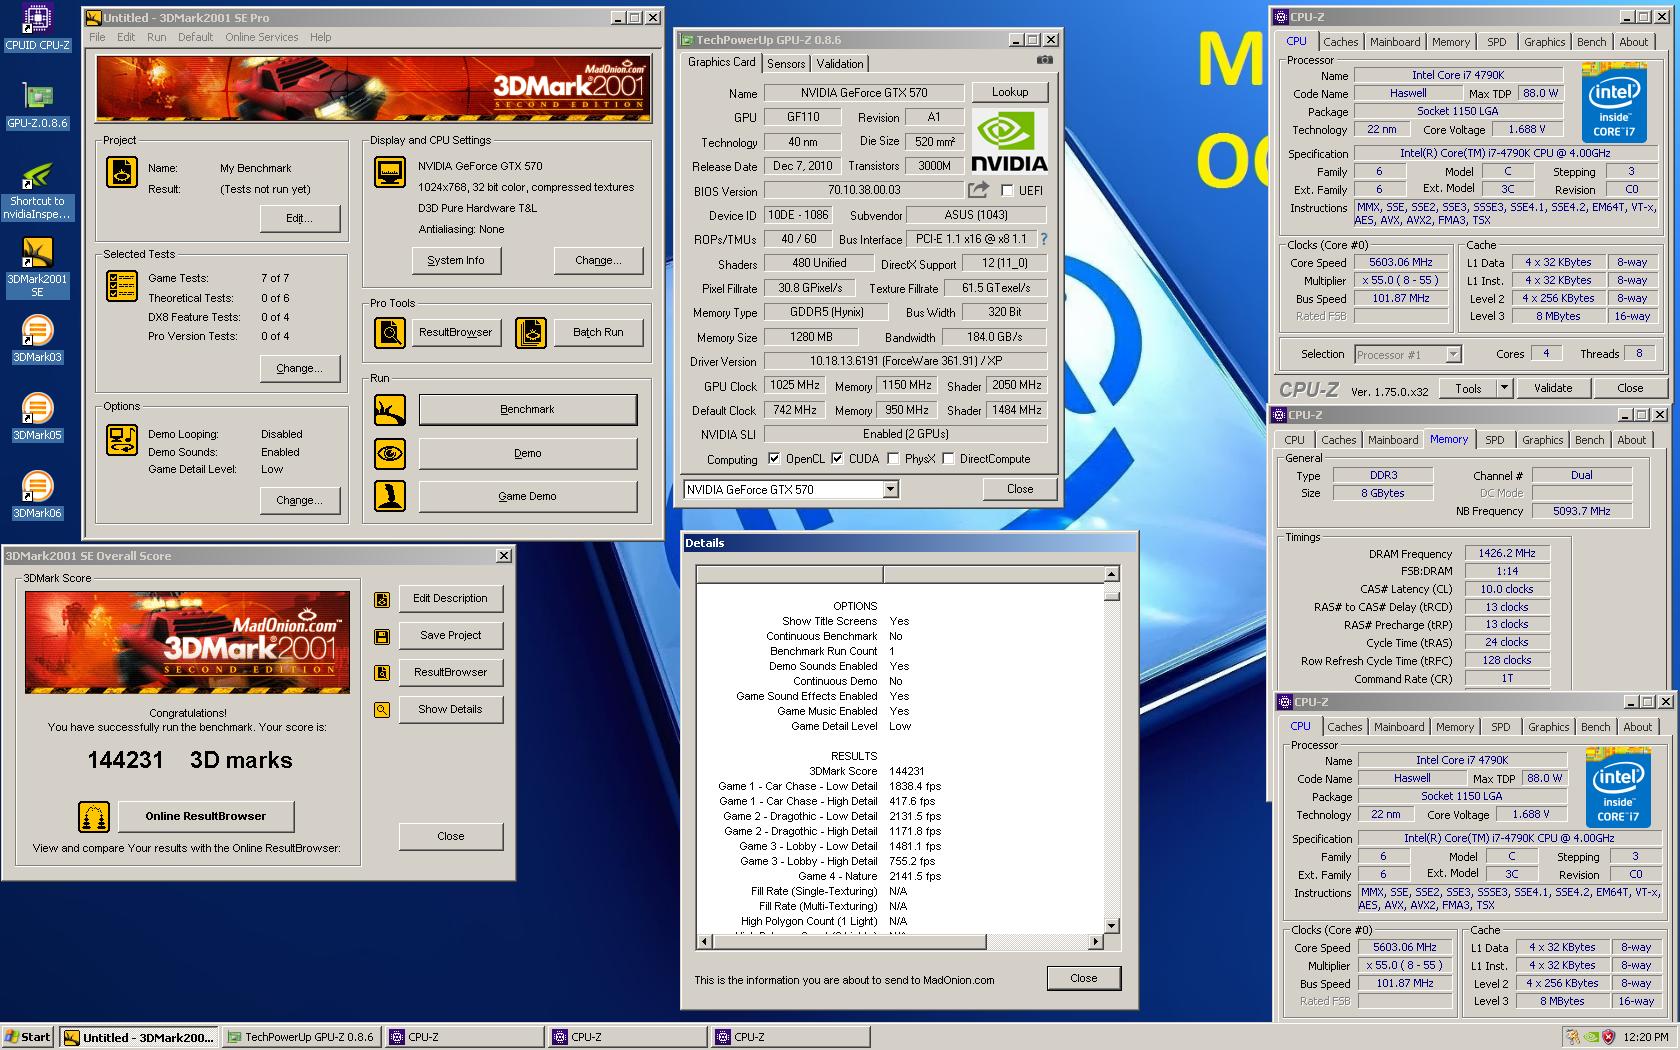Screen dimensions: 1680x1050
Task: Click the Project icon in 3DMark2001
Action: point(122,172)
